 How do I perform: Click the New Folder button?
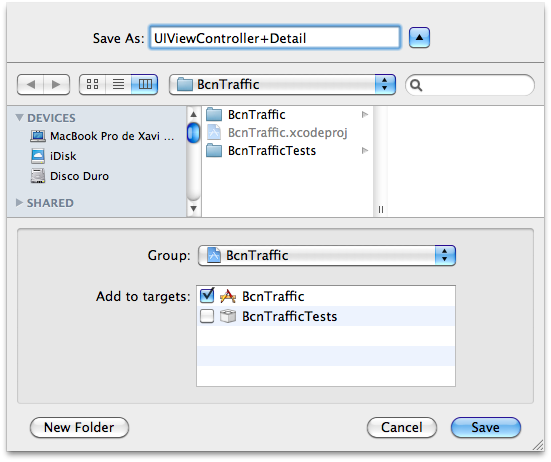[x=79, y=428]
